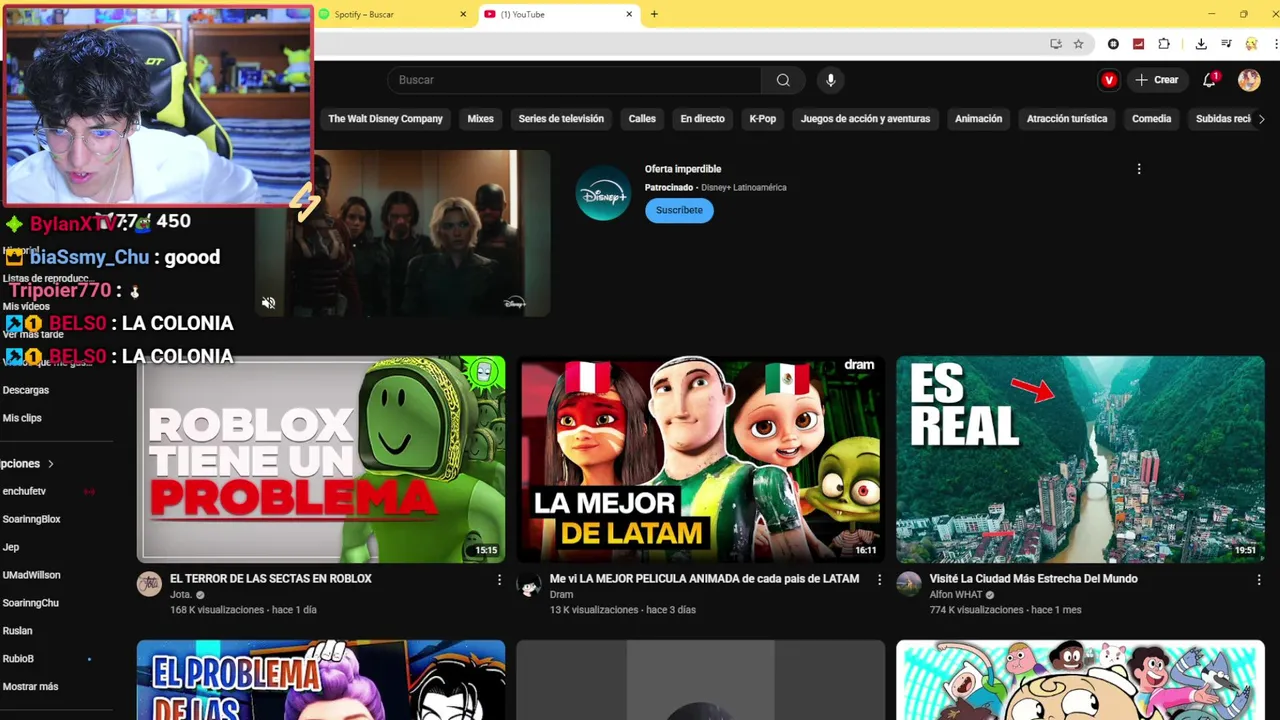Close the YouTube tab

click(629, 14)
